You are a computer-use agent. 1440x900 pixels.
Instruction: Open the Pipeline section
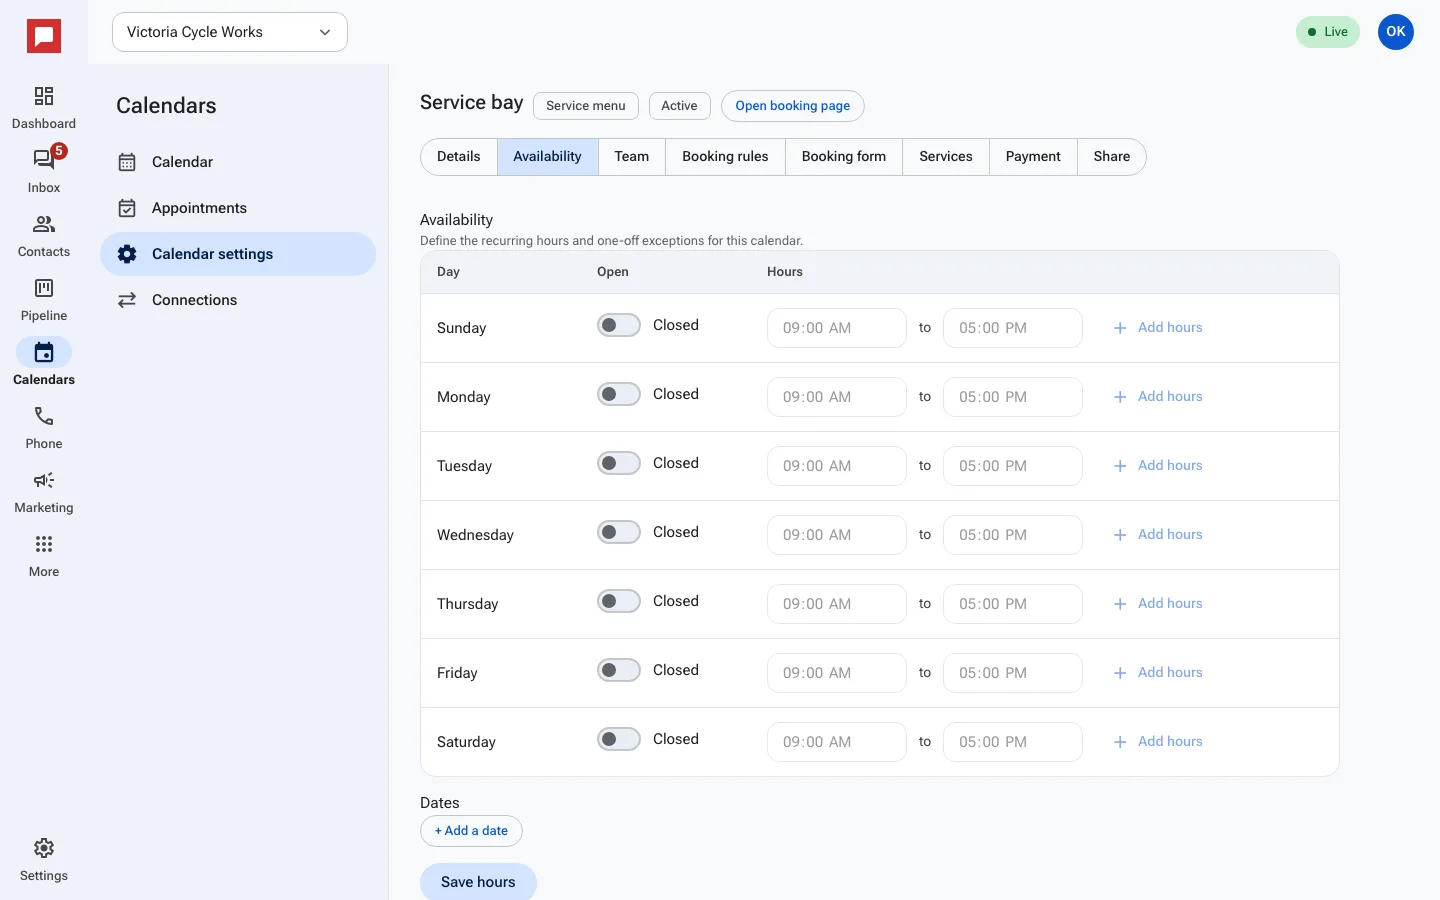[44, 300]
